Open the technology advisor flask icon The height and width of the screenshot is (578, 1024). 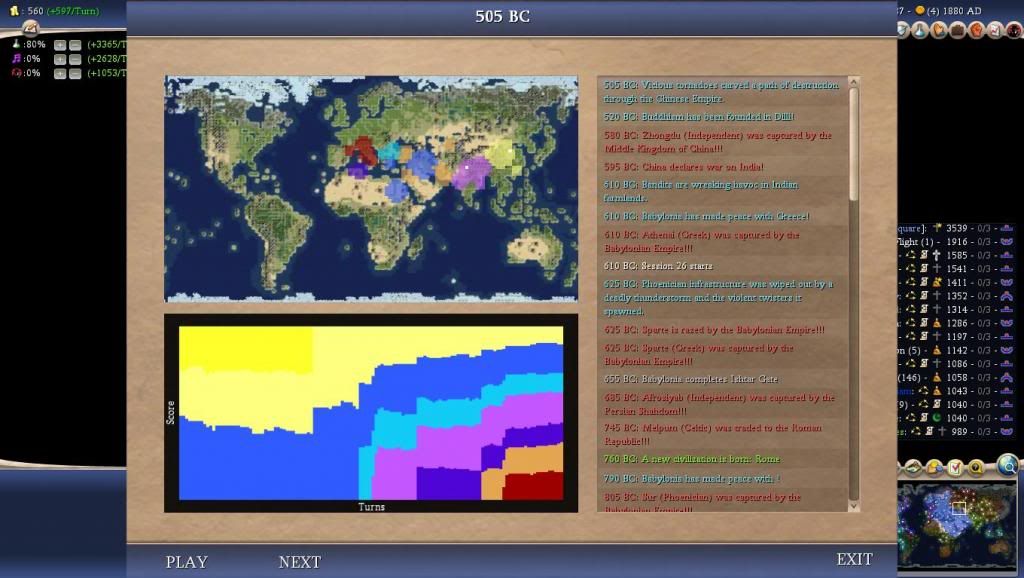pyautogui.click(x=920, y=29)
